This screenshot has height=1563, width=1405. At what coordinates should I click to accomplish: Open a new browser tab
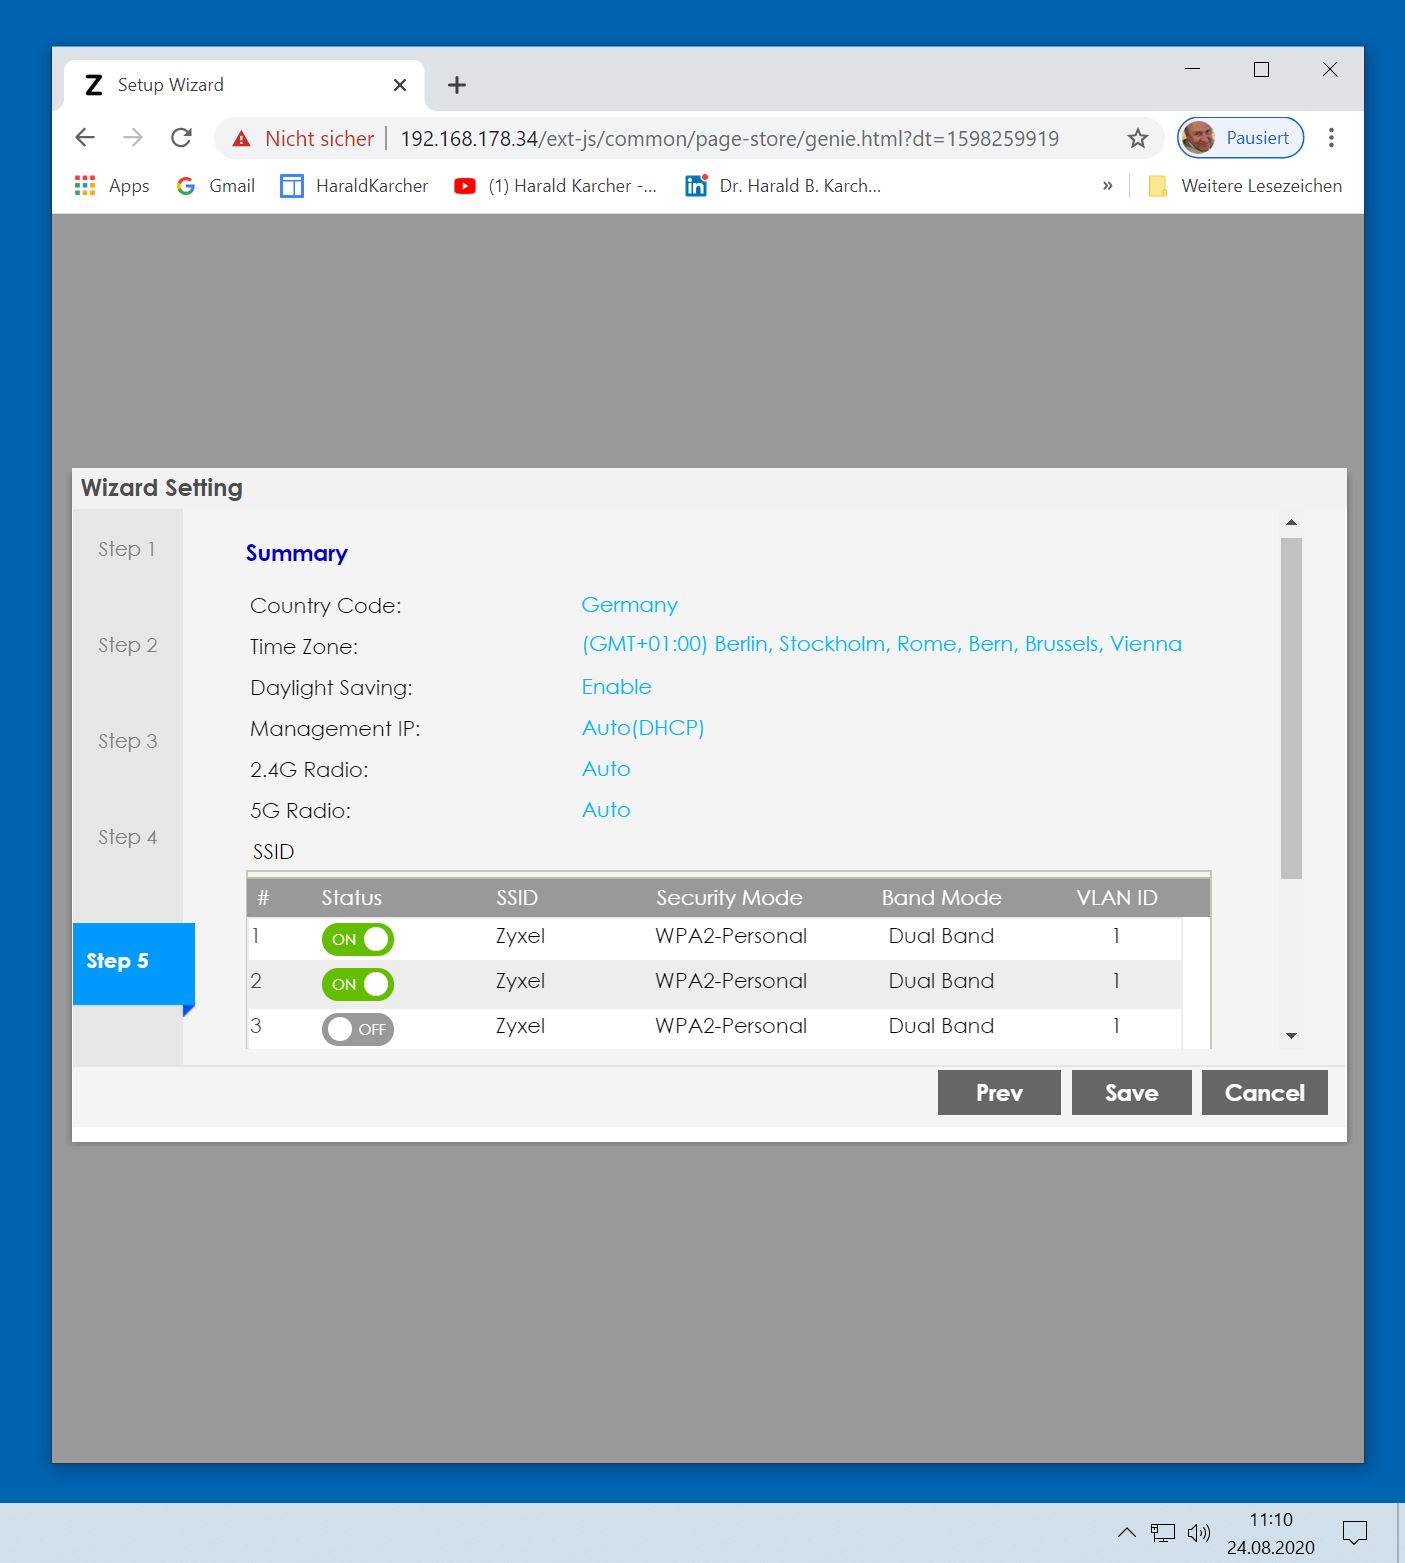[457, 85]
